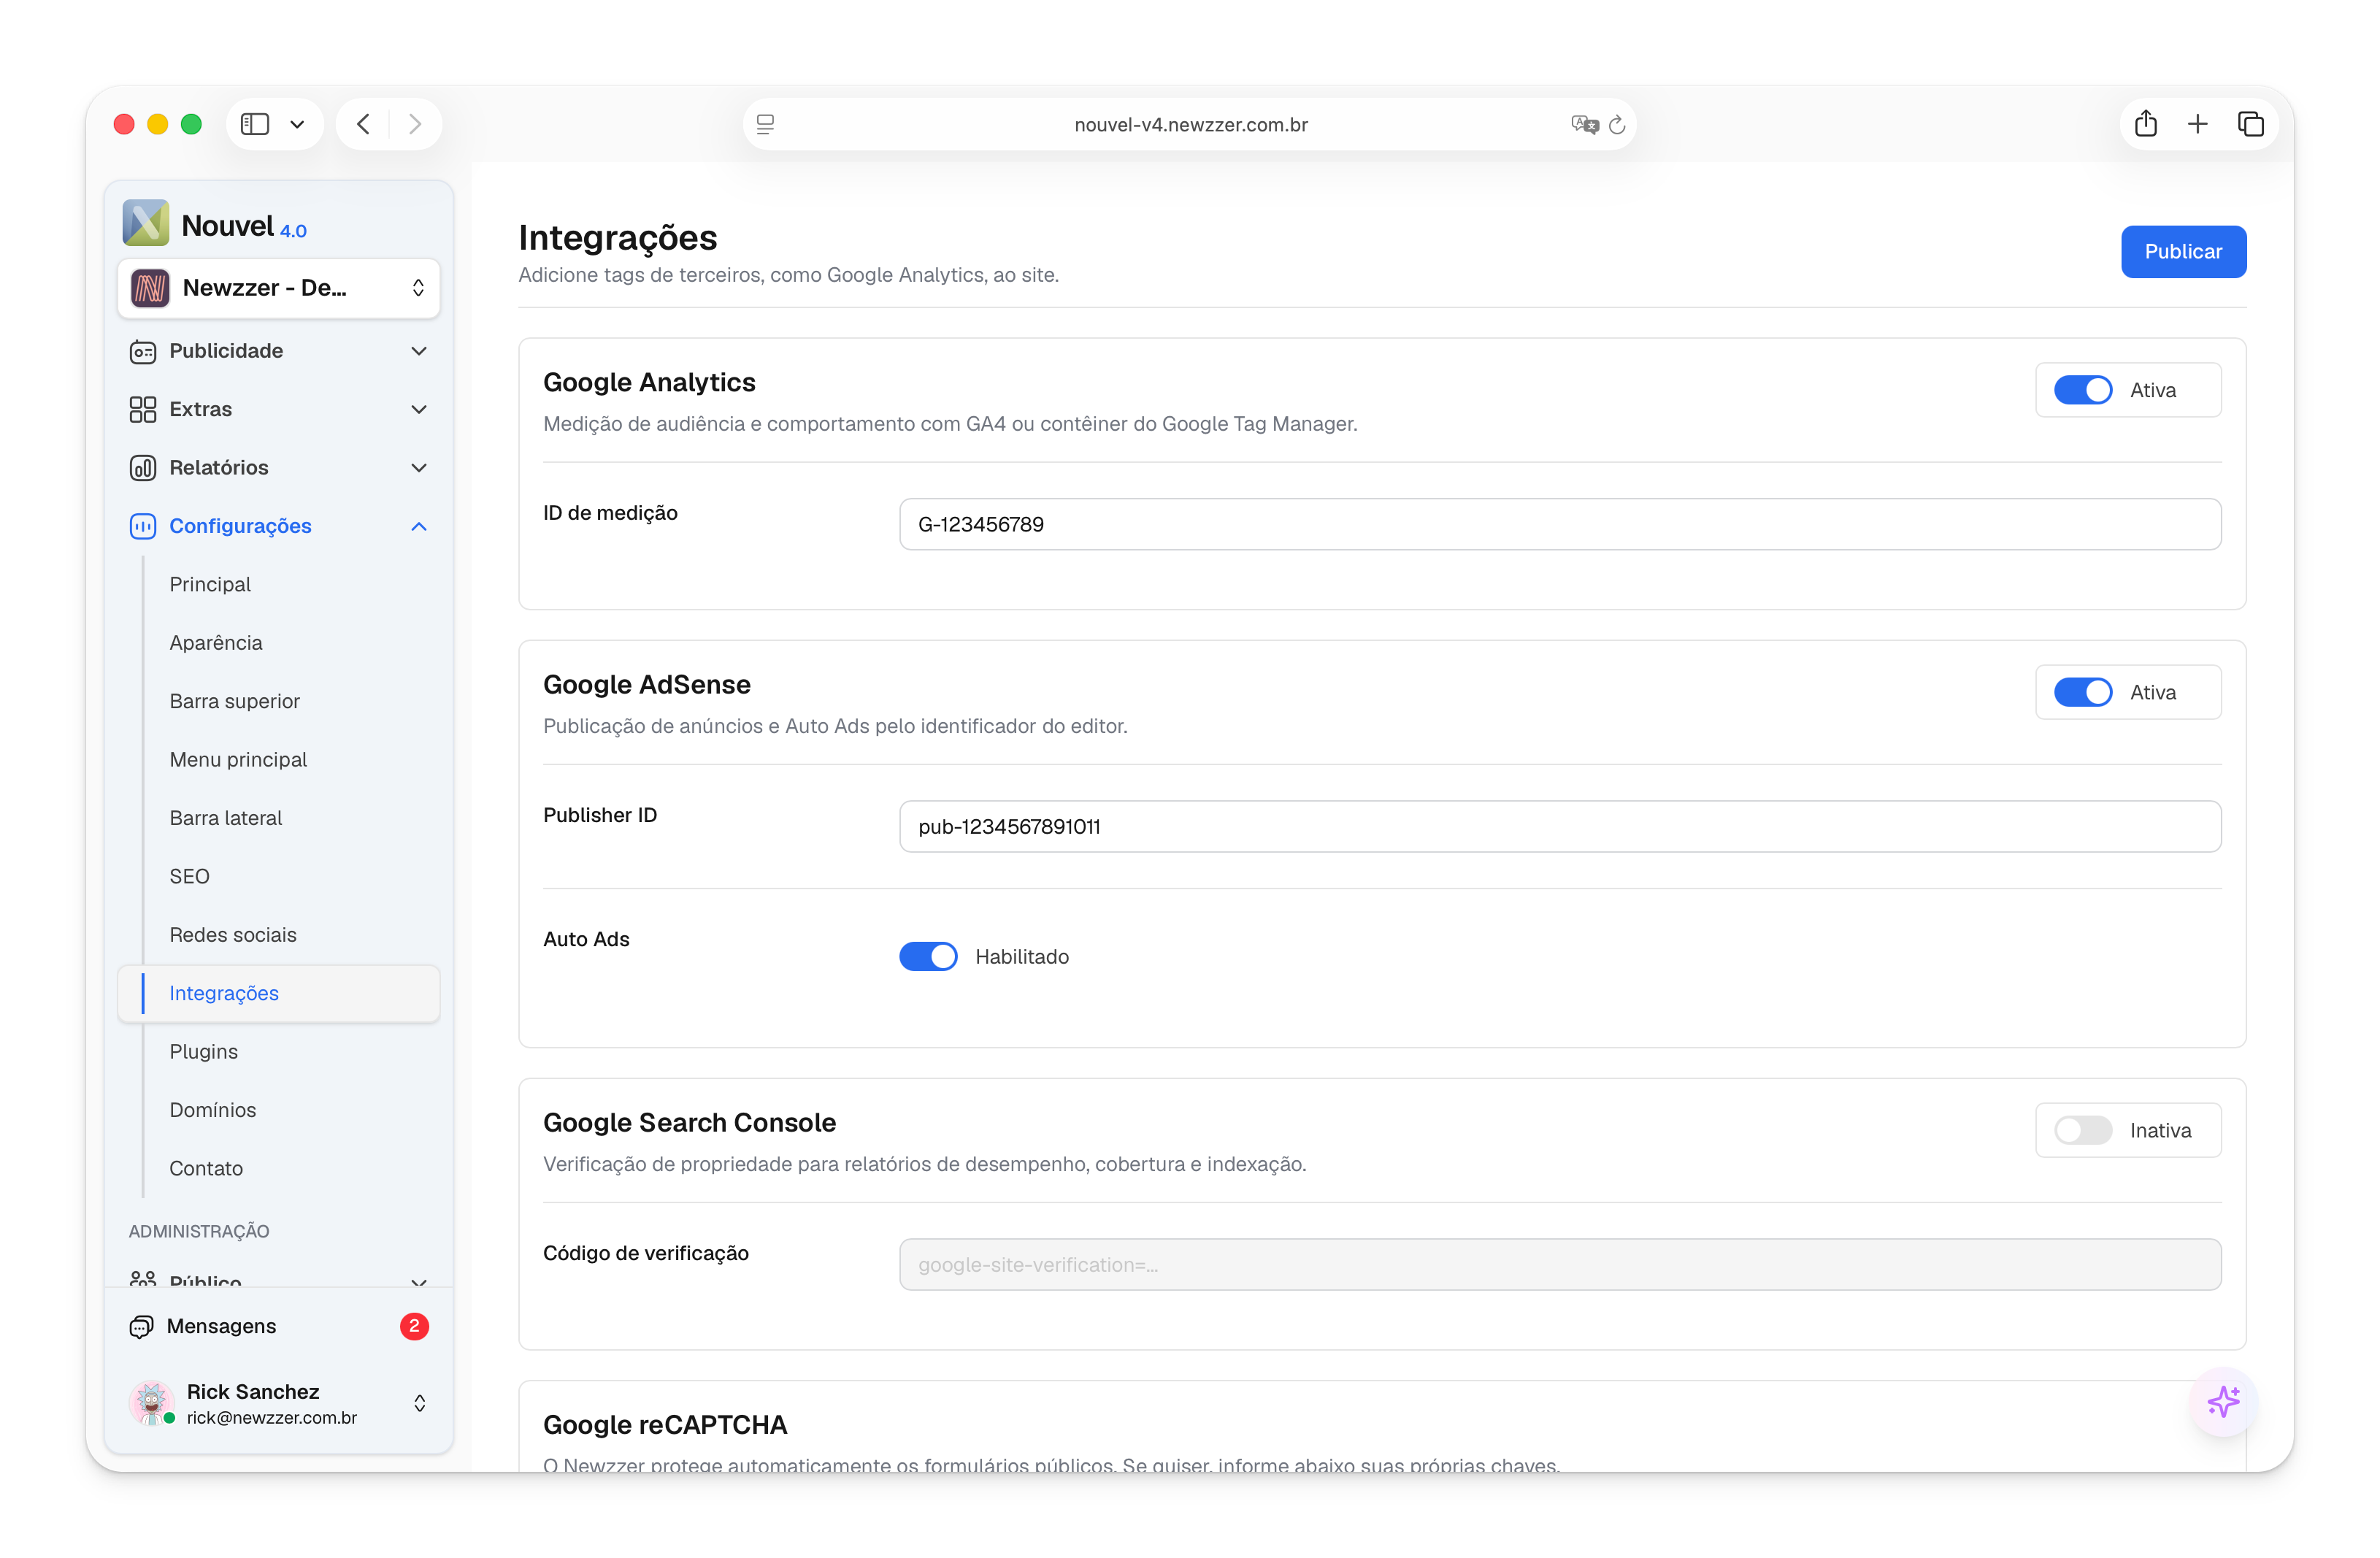Open the SEO settings page
Screen dimensions: 2380x1558
(x=189, y=876)
